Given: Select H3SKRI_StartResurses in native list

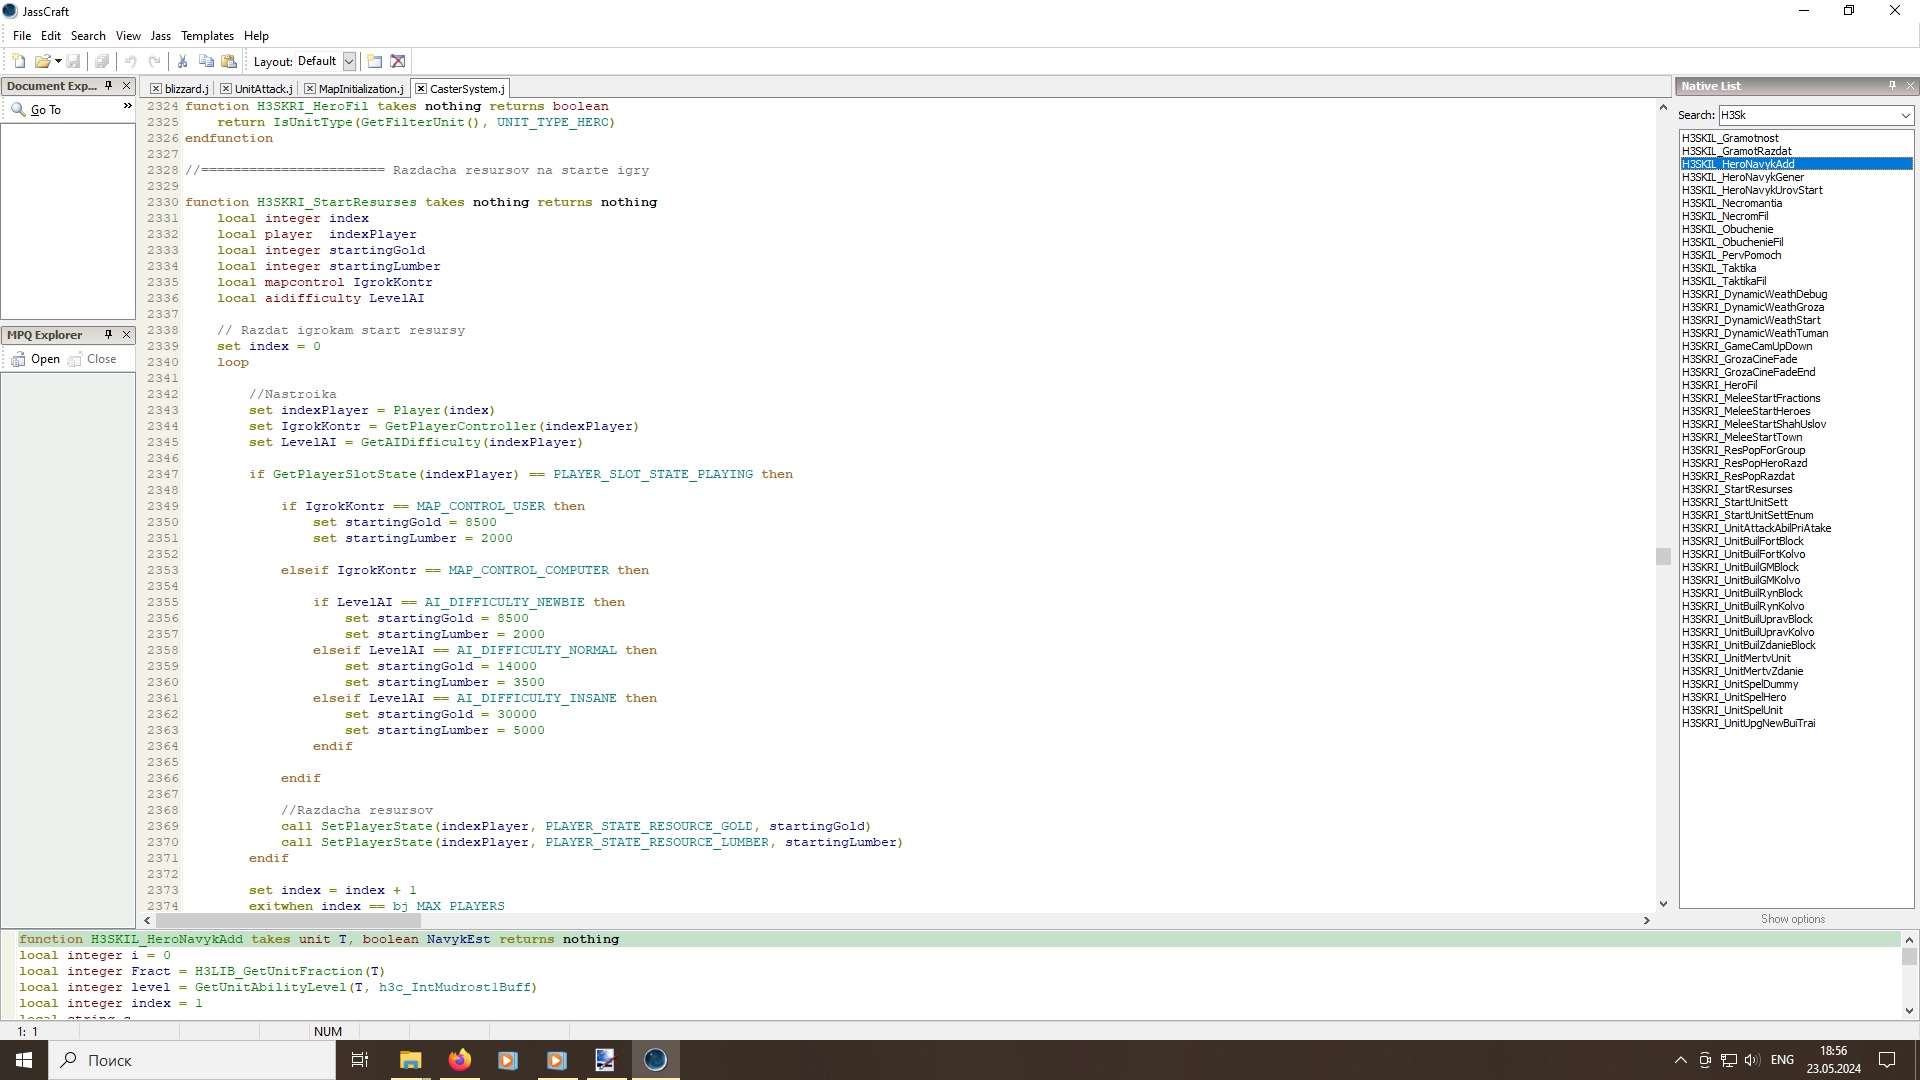Looking at the screenshot, I should click(x=1736, y=489).
